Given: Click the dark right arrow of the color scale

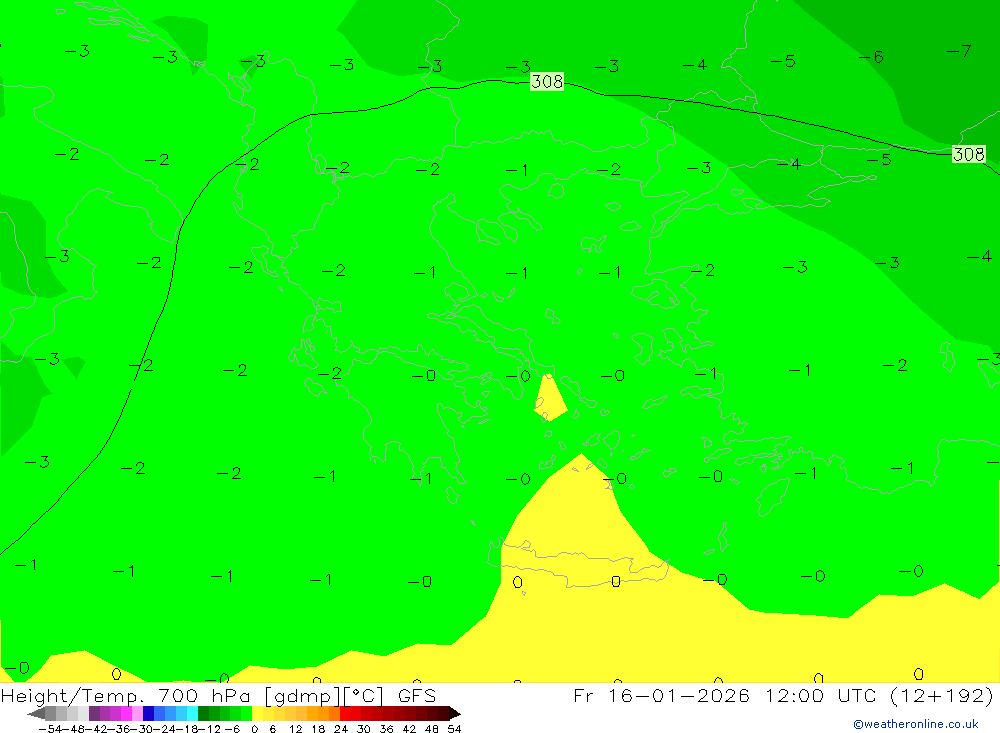Looking at the screenshot, I should point(455,714).
